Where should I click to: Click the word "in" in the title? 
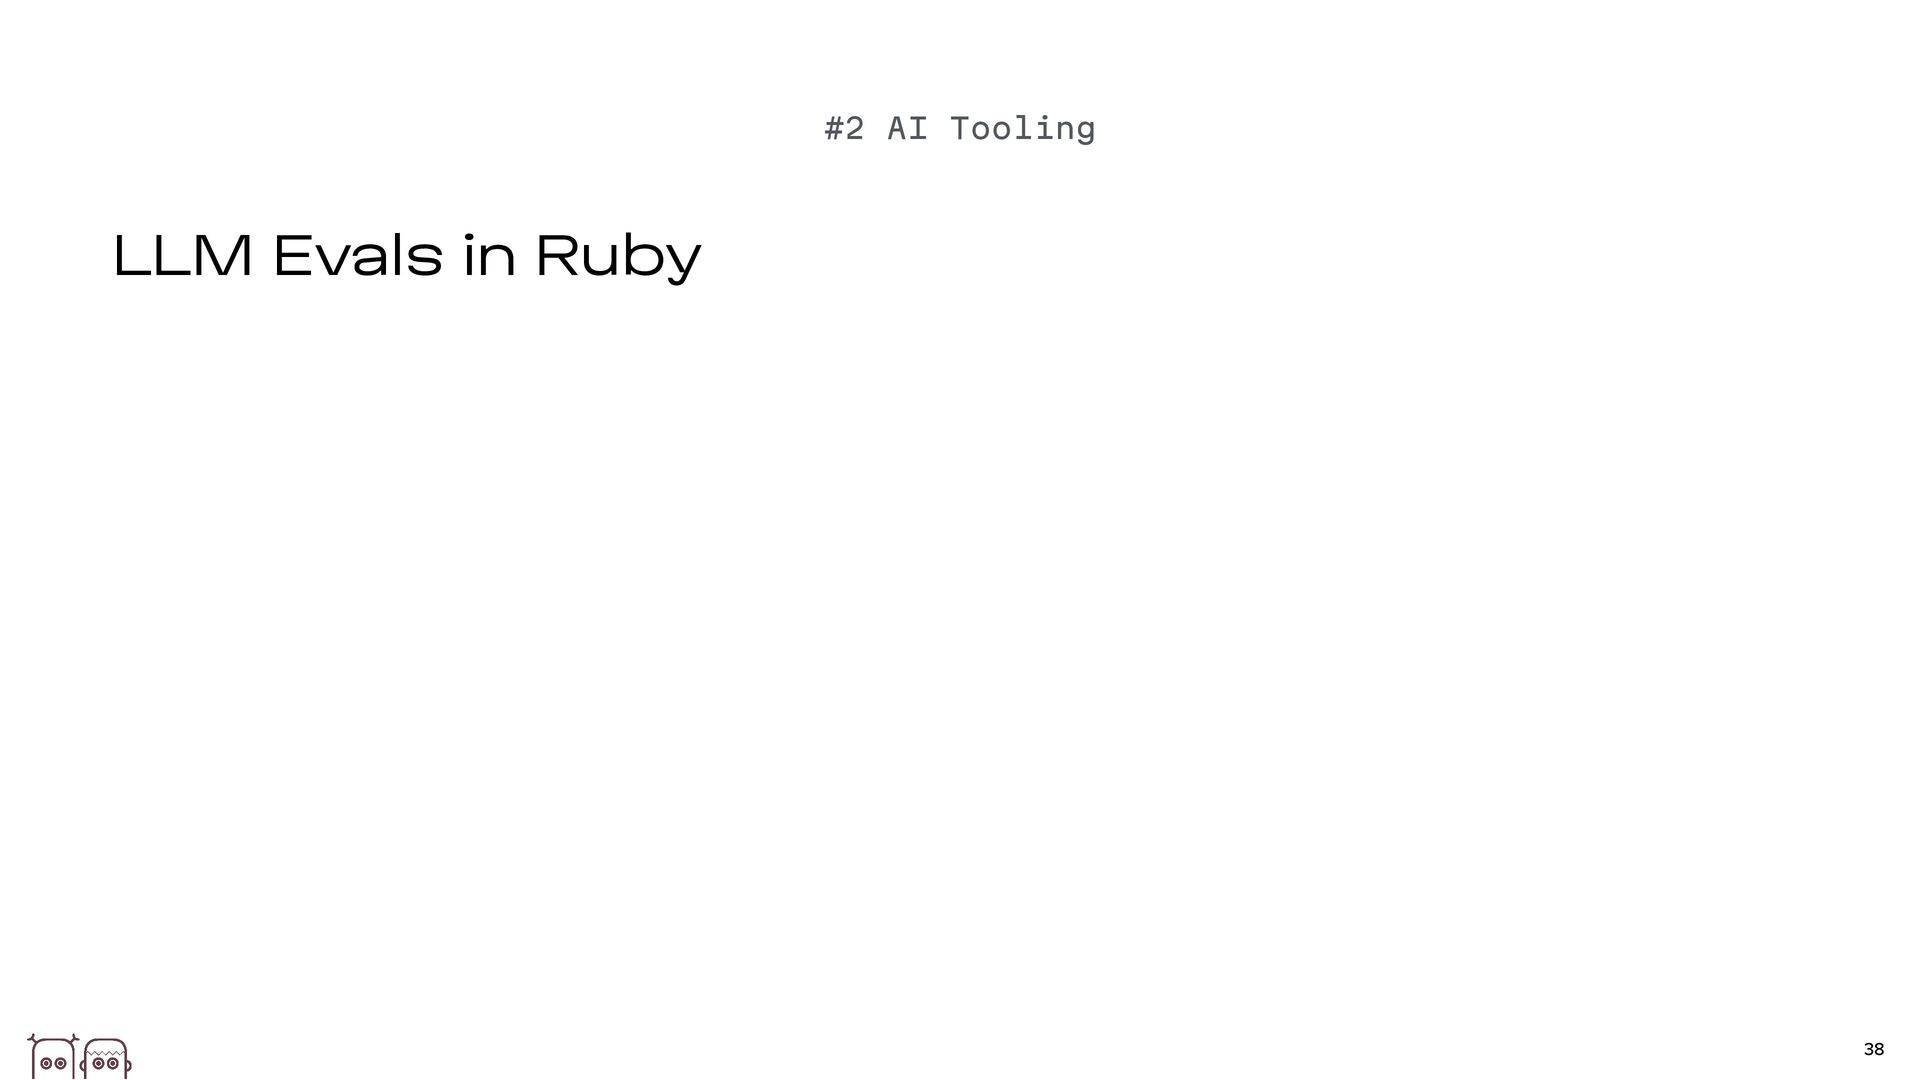489,256
